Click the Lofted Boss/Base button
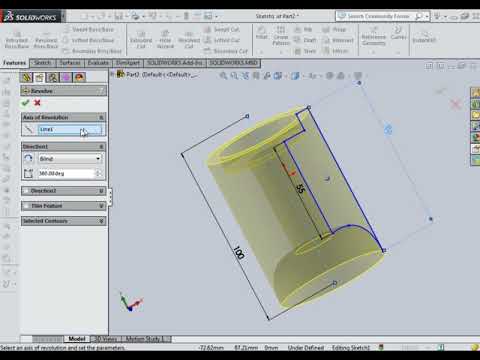 pyautogui.click(x=89, y=40)
